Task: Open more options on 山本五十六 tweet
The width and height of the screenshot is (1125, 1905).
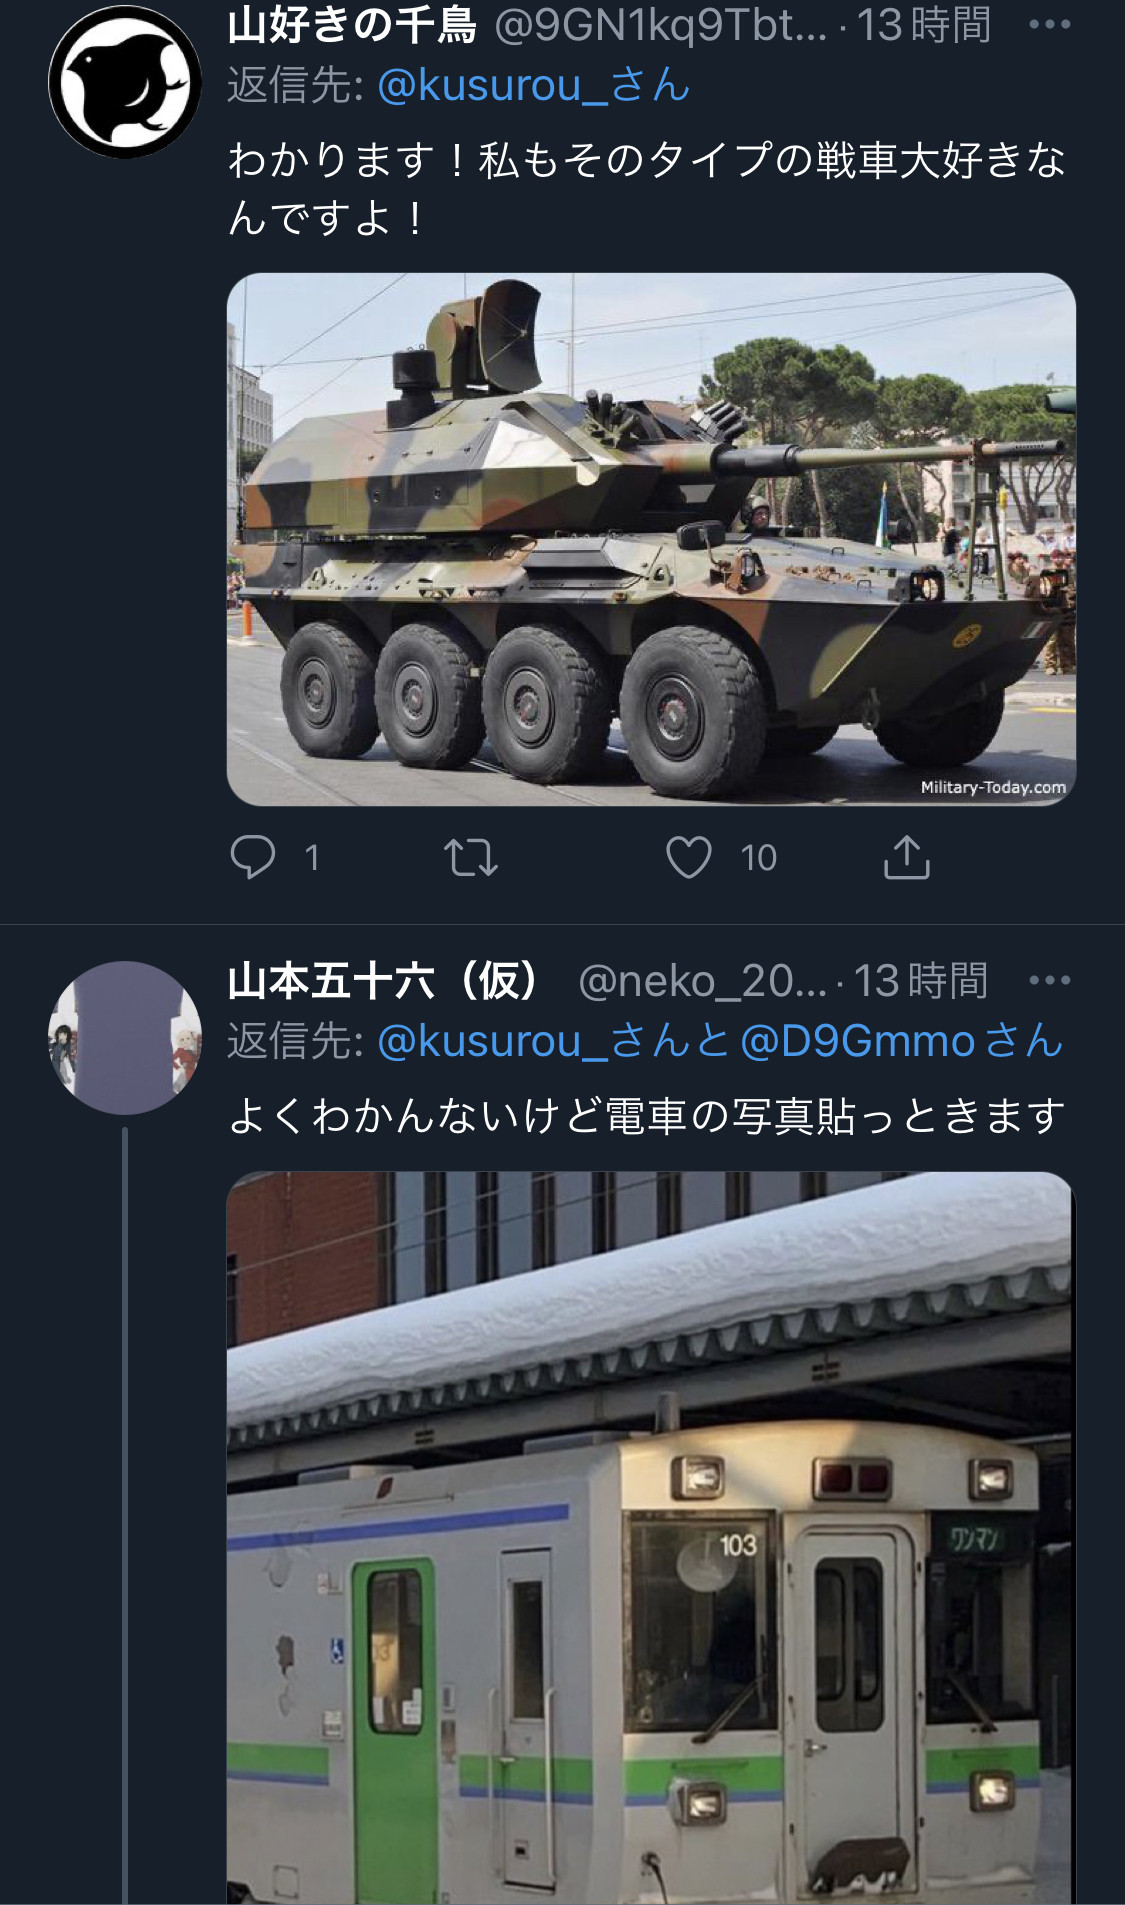Action: (1050, 980)
